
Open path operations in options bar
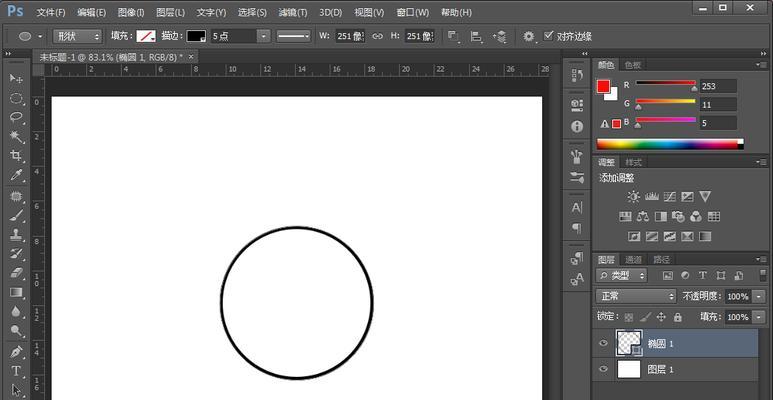pyautogui.click(x=453, y=36)
